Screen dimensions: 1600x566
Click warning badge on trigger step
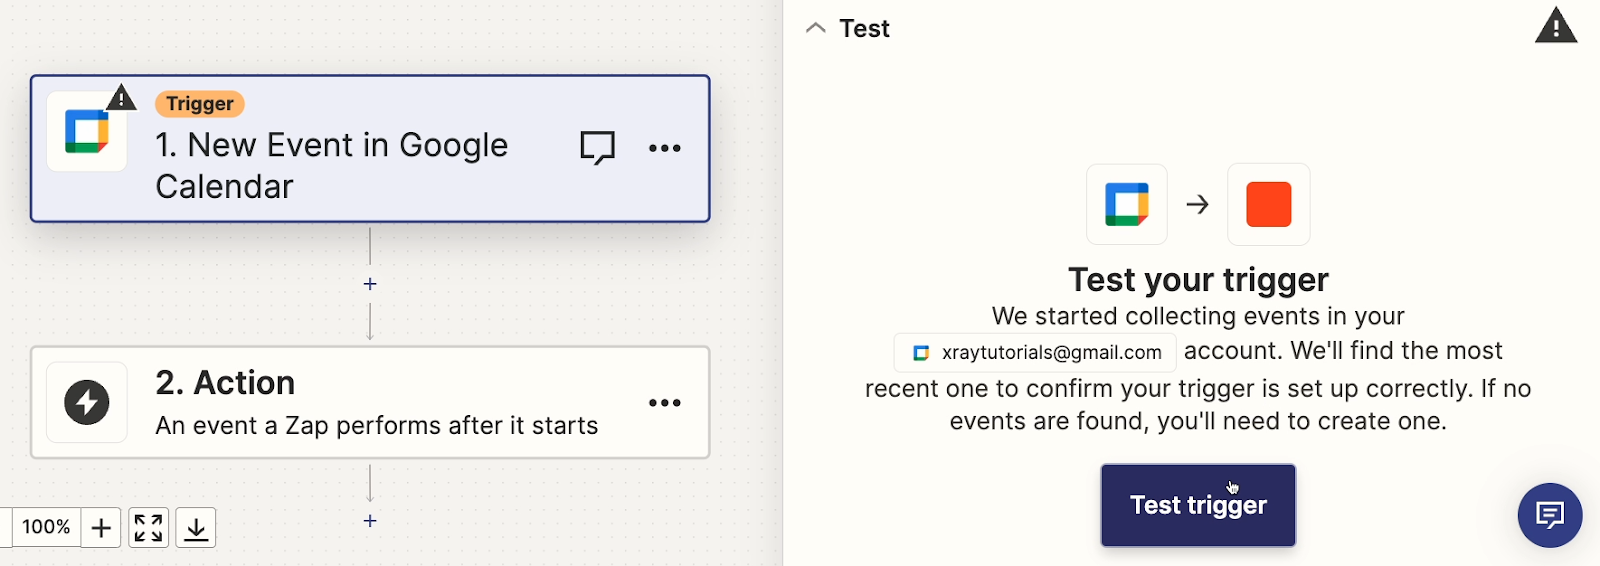coord(121,97)
